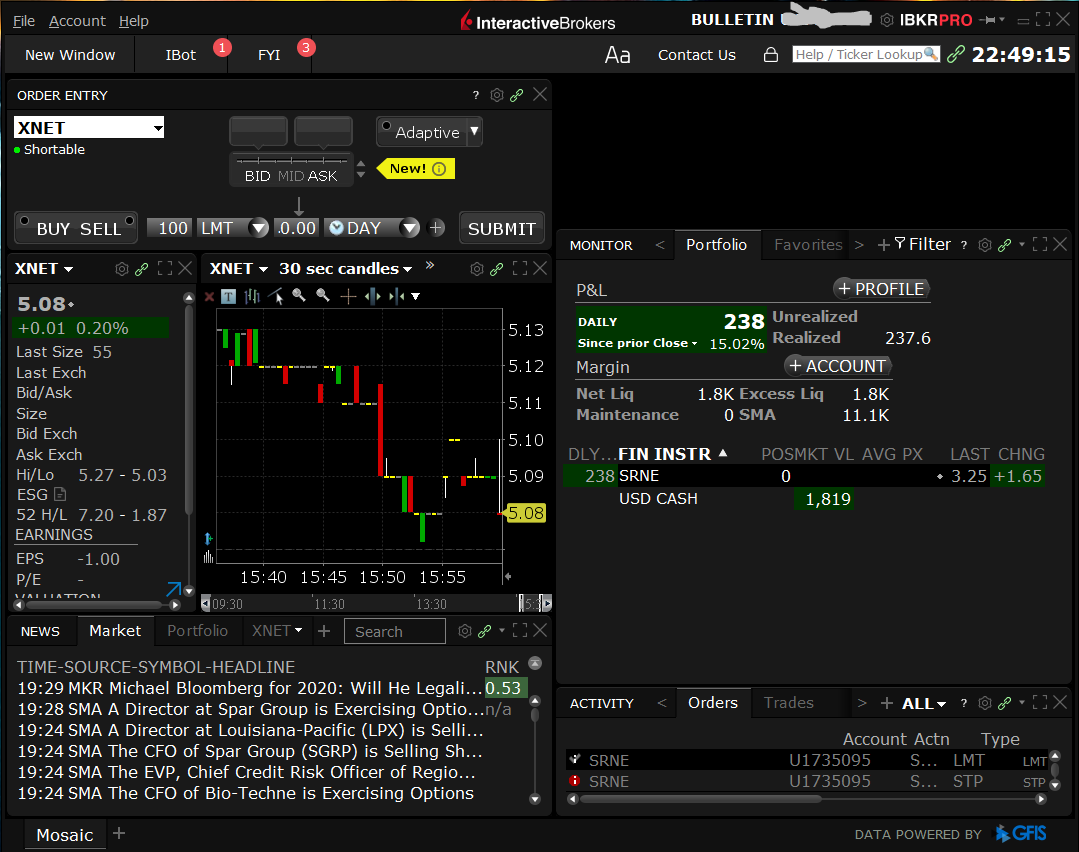
Task: Click the font size Aa icon
Action: (x=617, y=55)
